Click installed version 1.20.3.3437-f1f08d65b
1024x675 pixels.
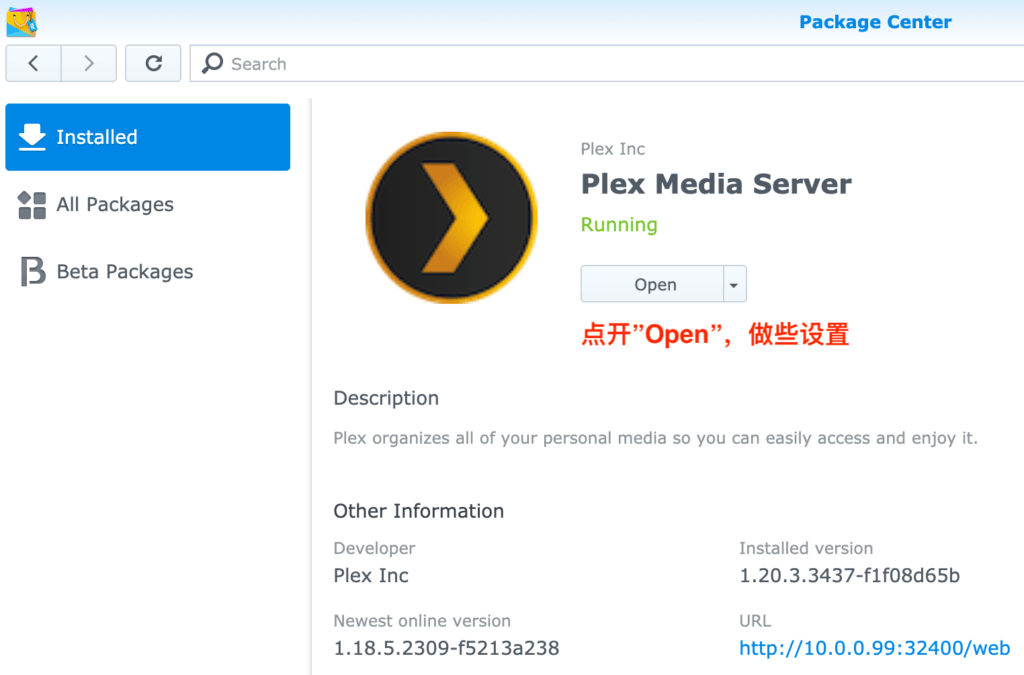point(850,576)
